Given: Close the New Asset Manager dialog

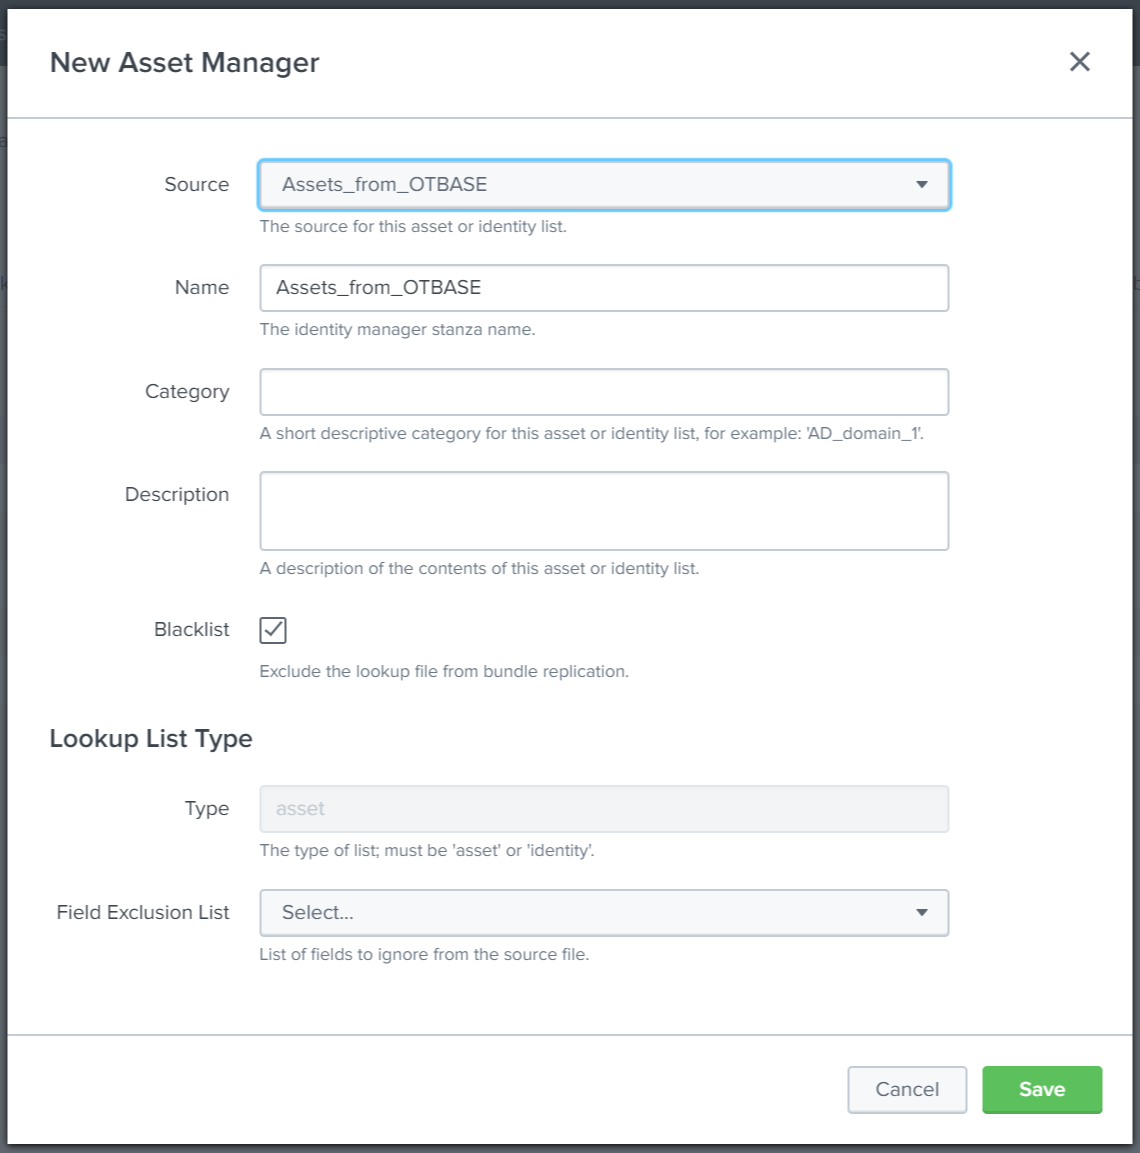Looking at the screenshot, I should coord(1079,62).
